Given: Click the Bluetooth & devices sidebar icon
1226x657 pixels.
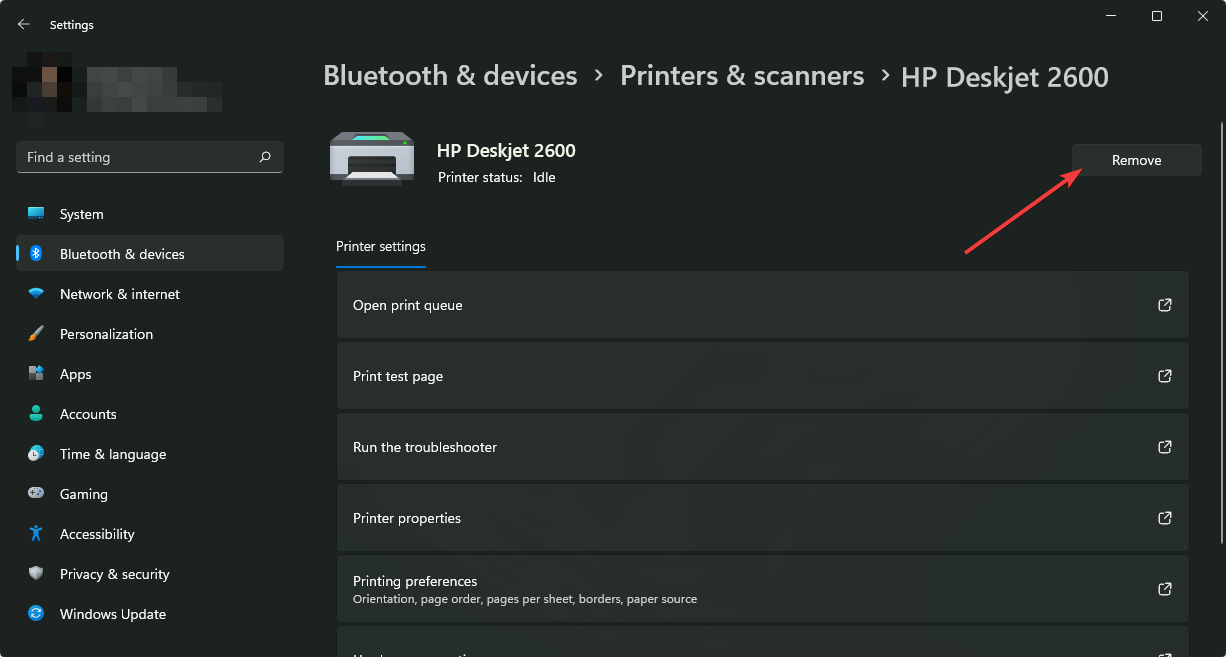Looking at the screenshot, I should pos(37,253).
